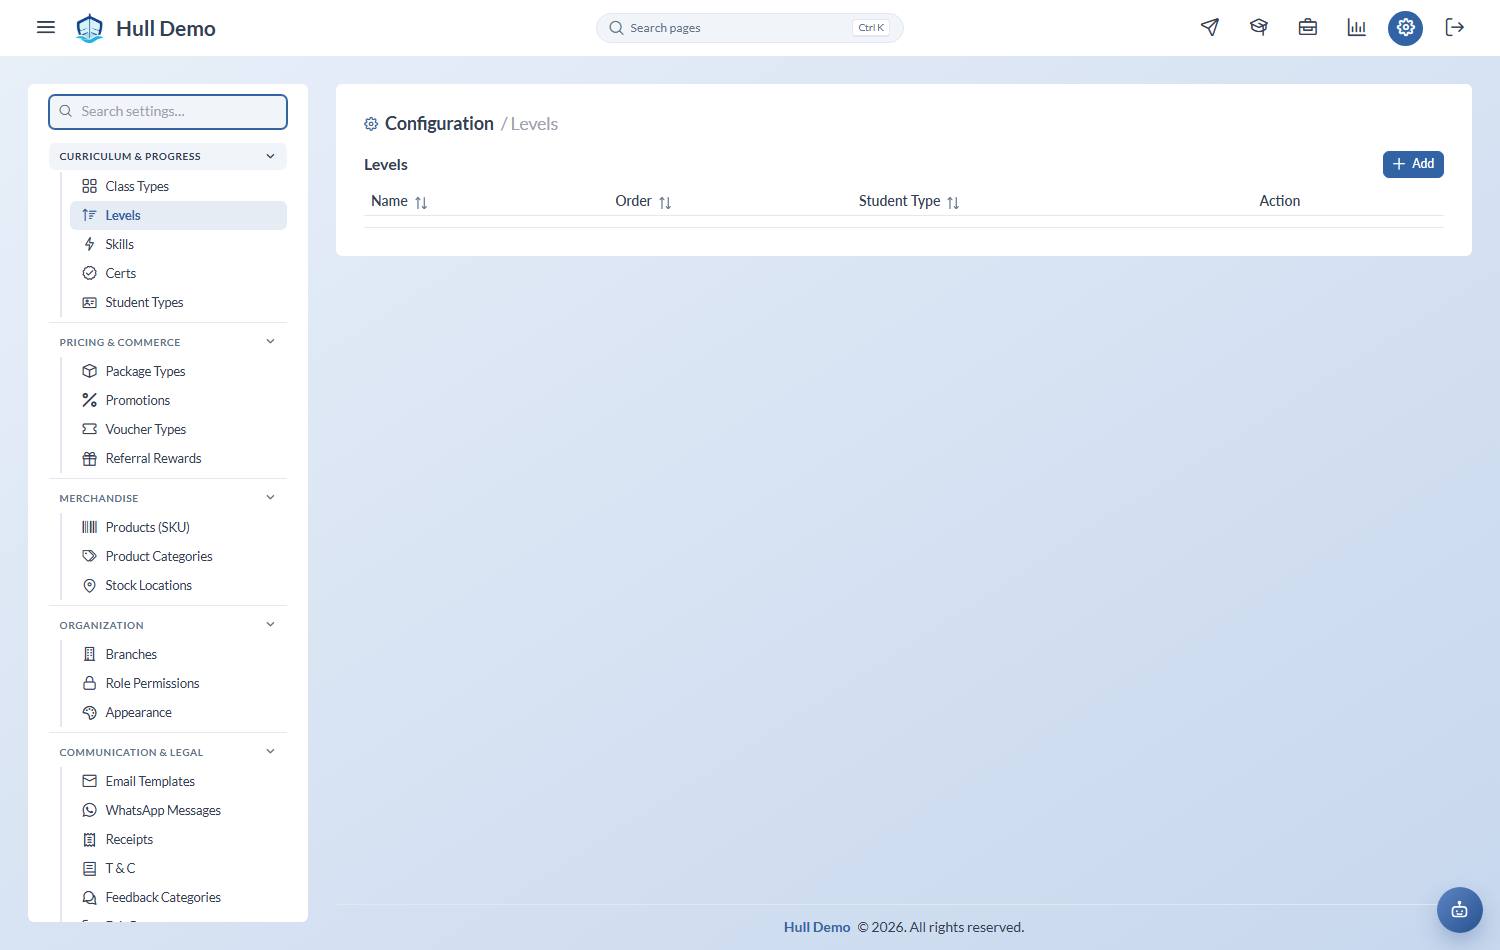Open Feedback Categories settings
This screenshot has width=1500, height=950.
click(178, 897)
